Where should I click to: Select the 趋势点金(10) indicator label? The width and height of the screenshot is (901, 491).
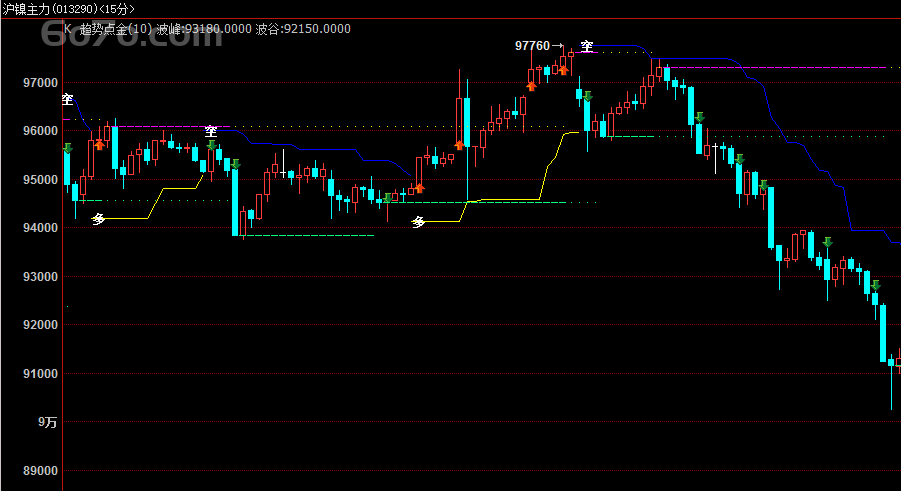pos(116,29)
